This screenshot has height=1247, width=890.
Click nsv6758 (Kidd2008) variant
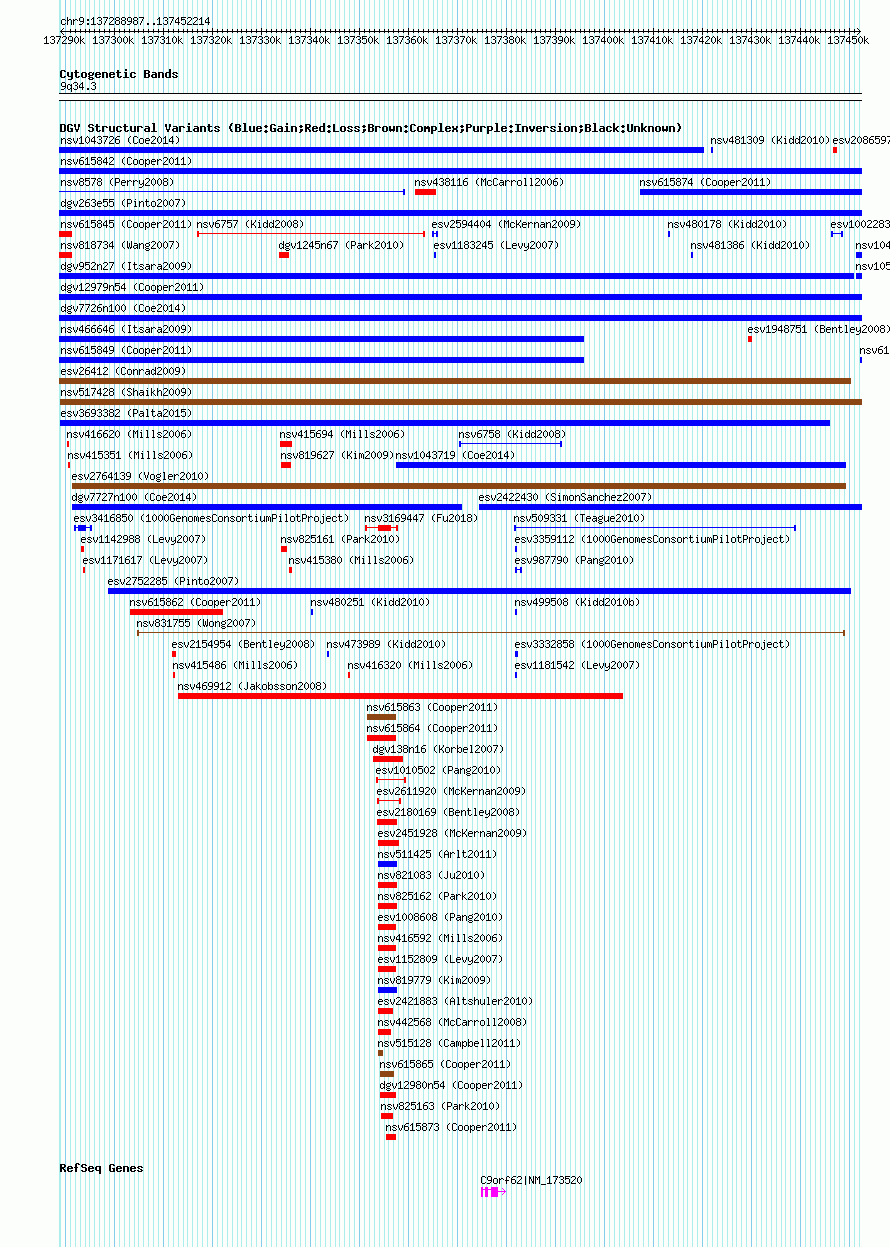pos(512,434)
